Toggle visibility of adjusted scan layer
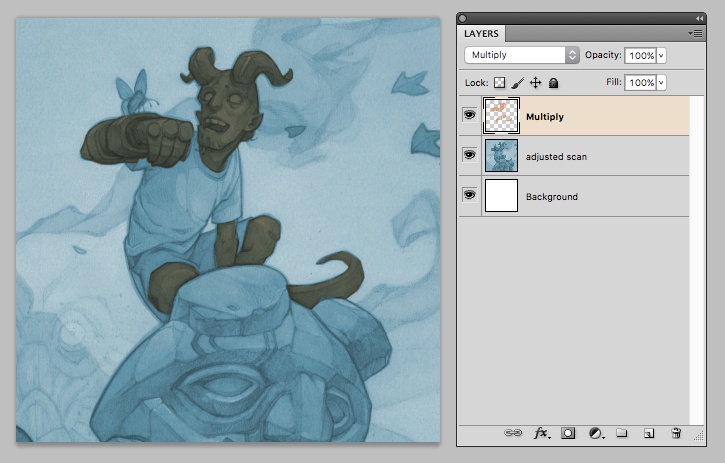 [469, 156]
